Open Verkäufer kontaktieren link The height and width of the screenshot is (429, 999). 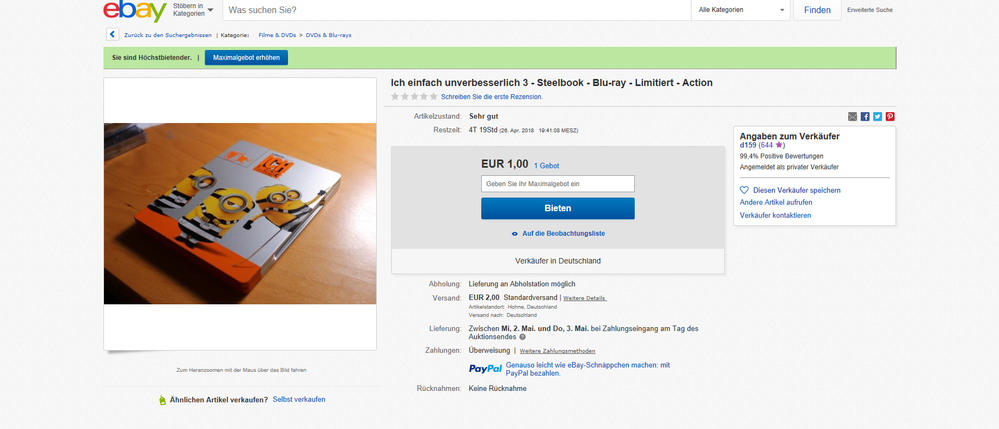(x=775, y=215)
